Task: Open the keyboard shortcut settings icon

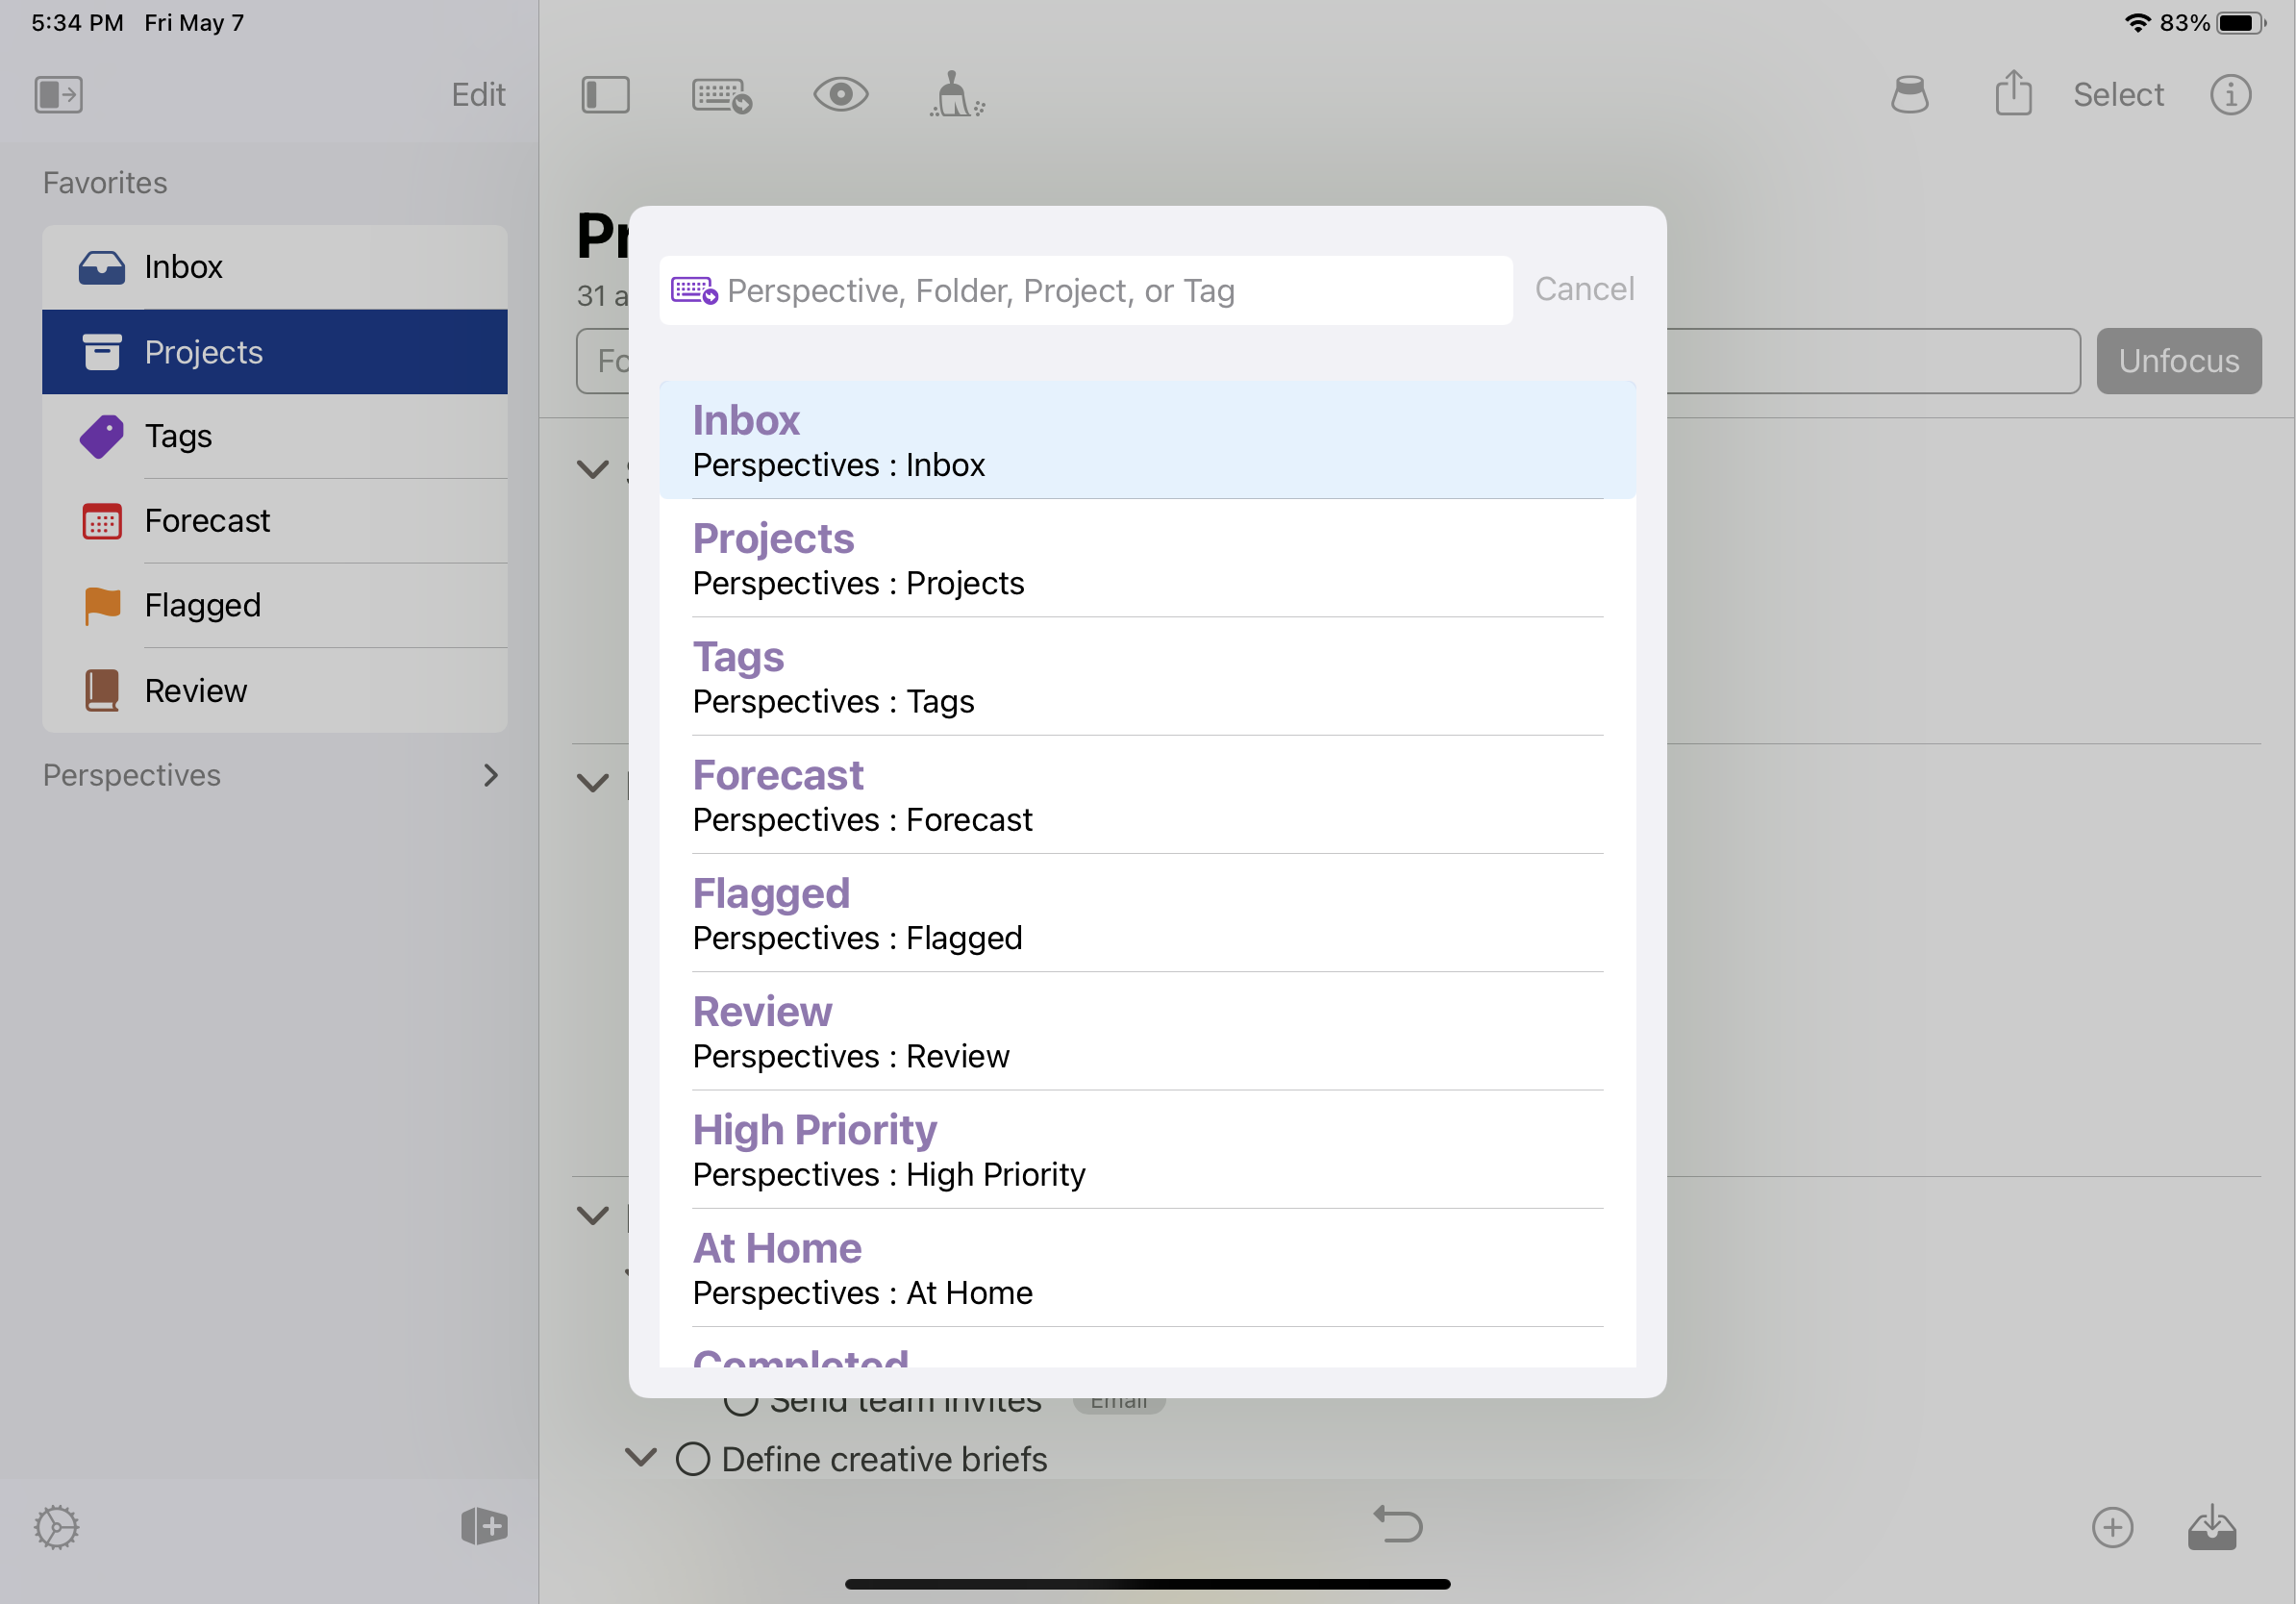Action: click(x=722, y=94)
